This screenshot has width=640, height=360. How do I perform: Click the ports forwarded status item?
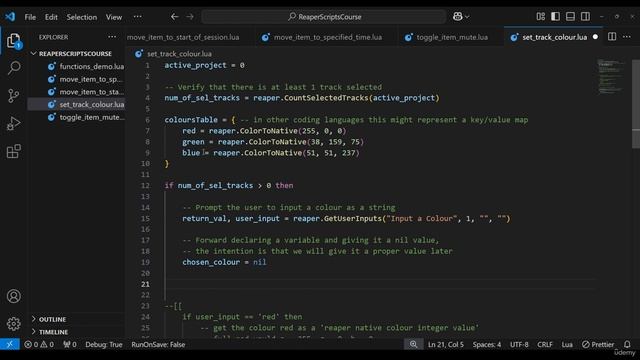click(69, 344)
